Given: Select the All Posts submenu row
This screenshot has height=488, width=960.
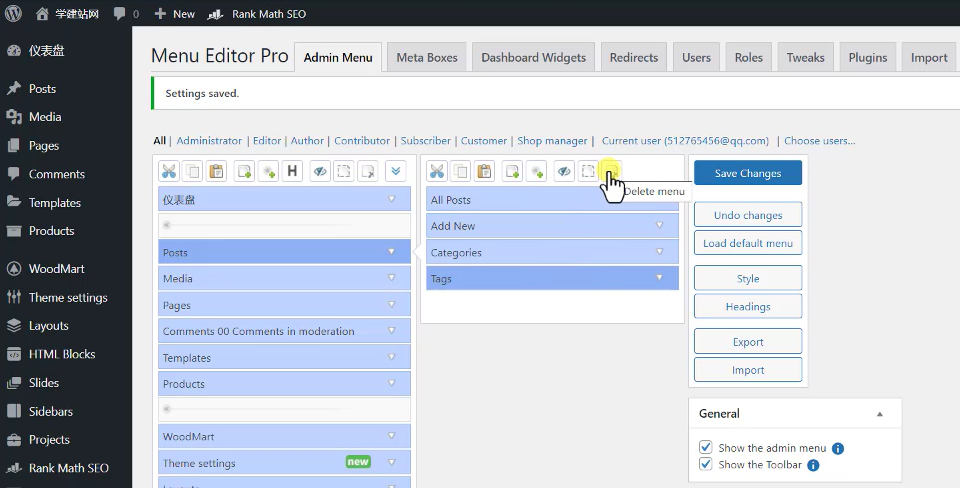Looking at the screenshot, I should tap(552, 200).
